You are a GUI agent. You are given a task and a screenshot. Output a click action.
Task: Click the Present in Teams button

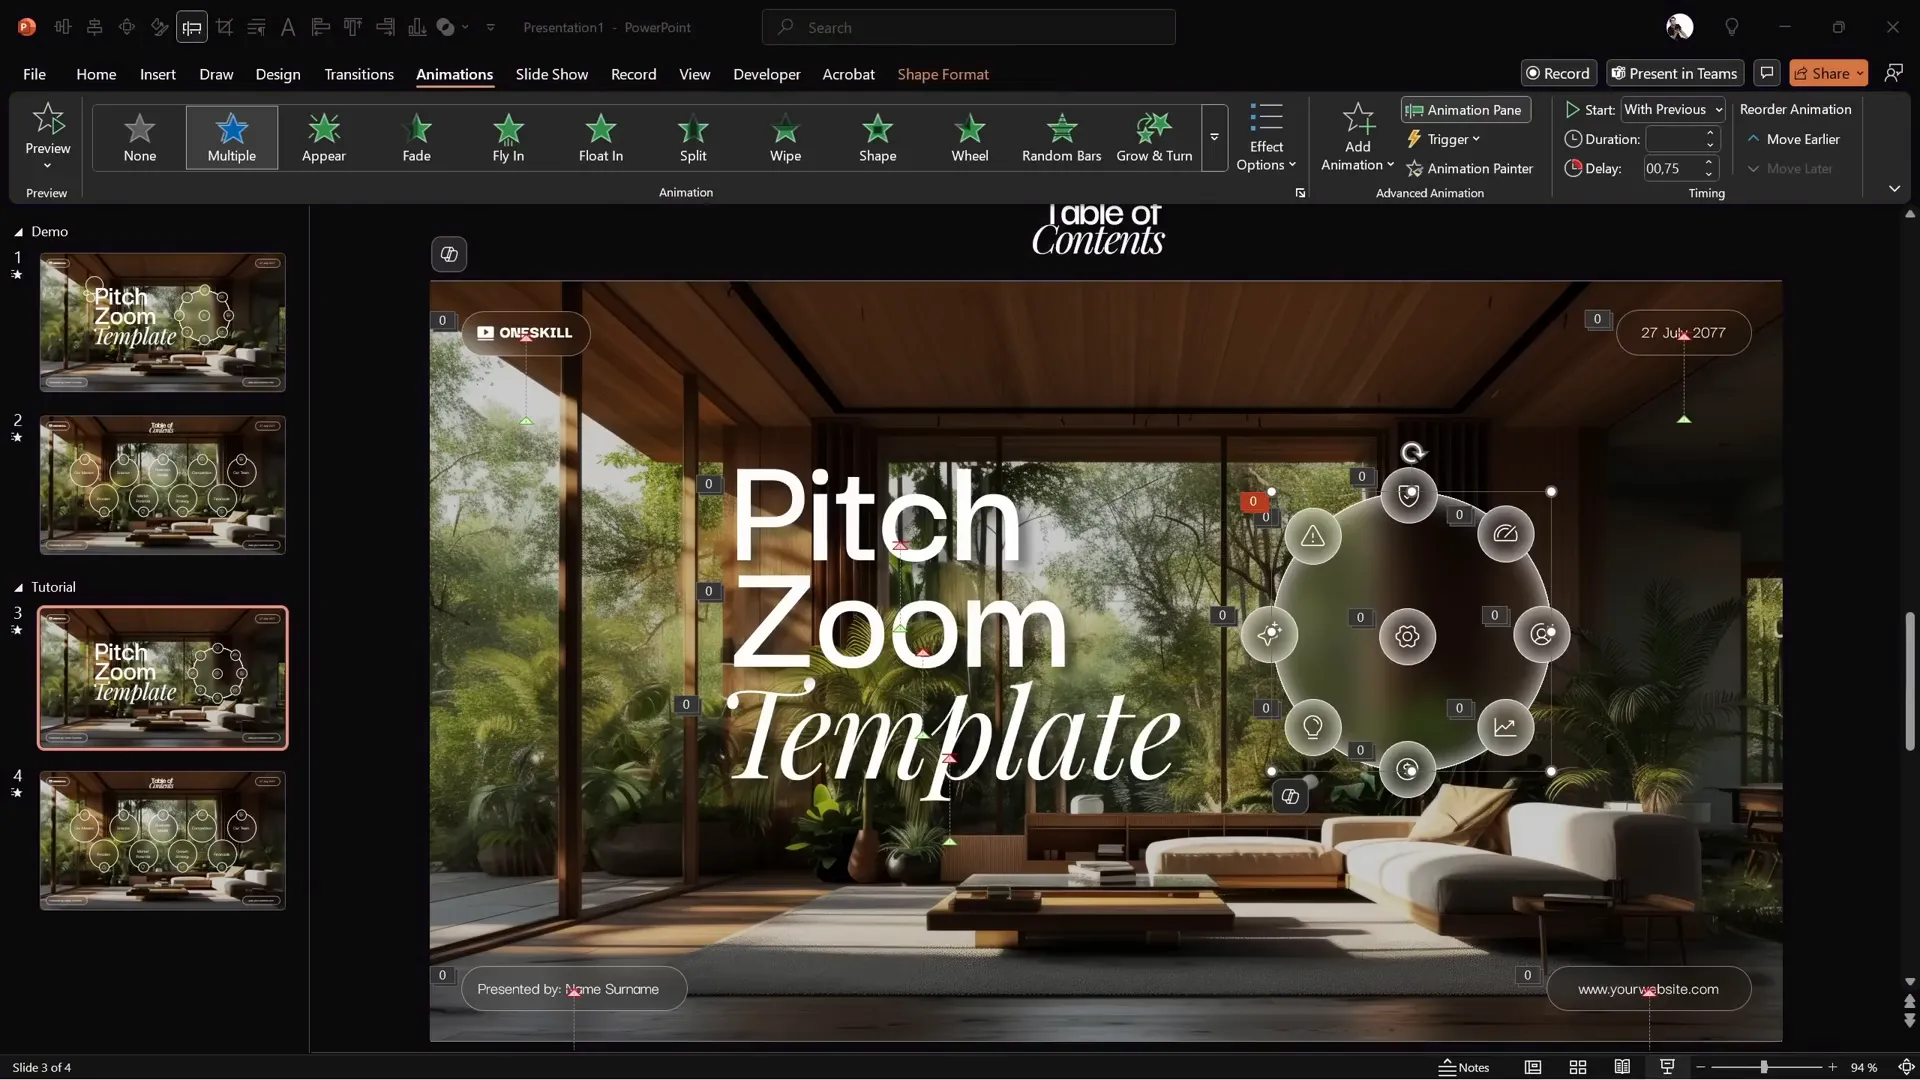coord(1674,73)
